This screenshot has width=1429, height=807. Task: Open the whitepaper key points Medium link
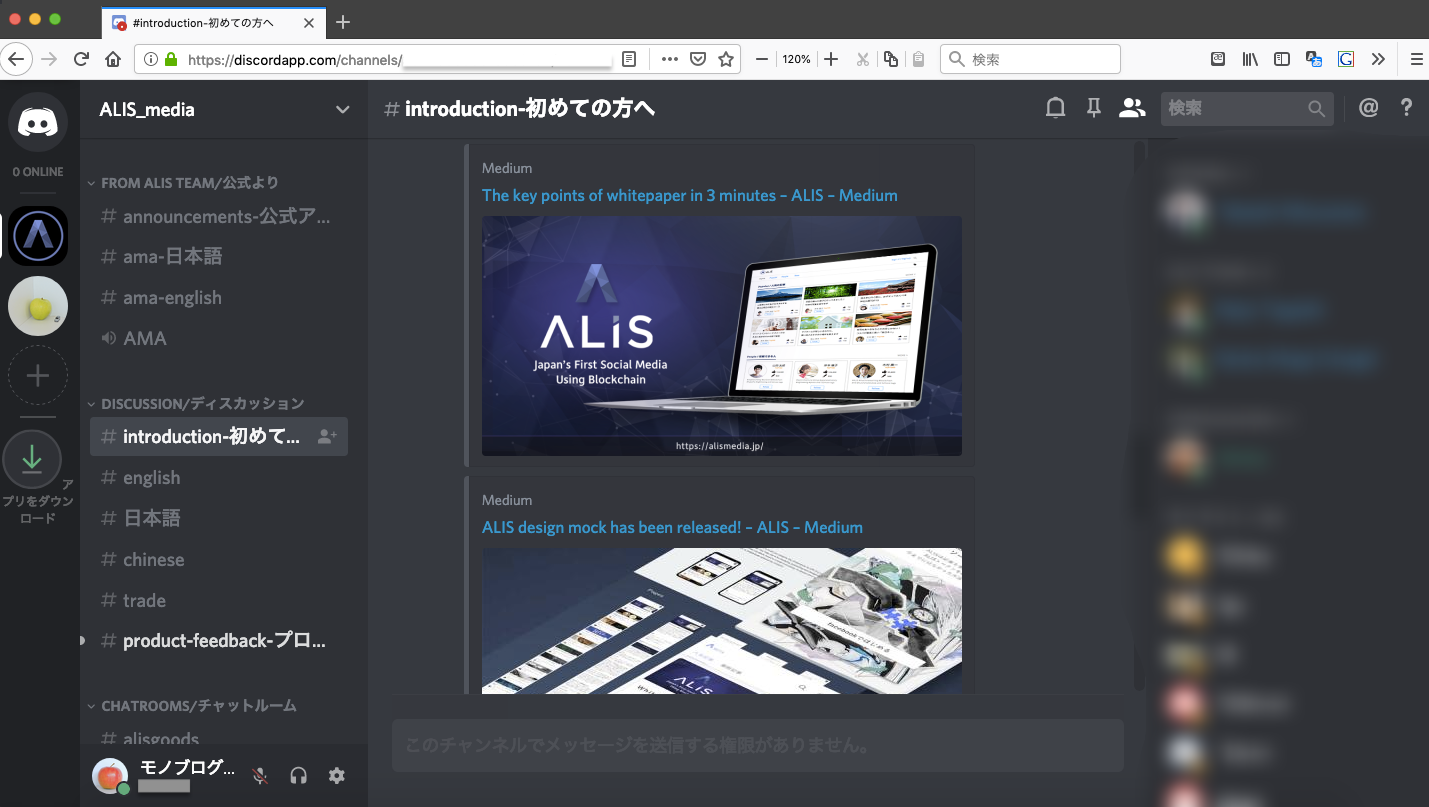coord(689,195)
